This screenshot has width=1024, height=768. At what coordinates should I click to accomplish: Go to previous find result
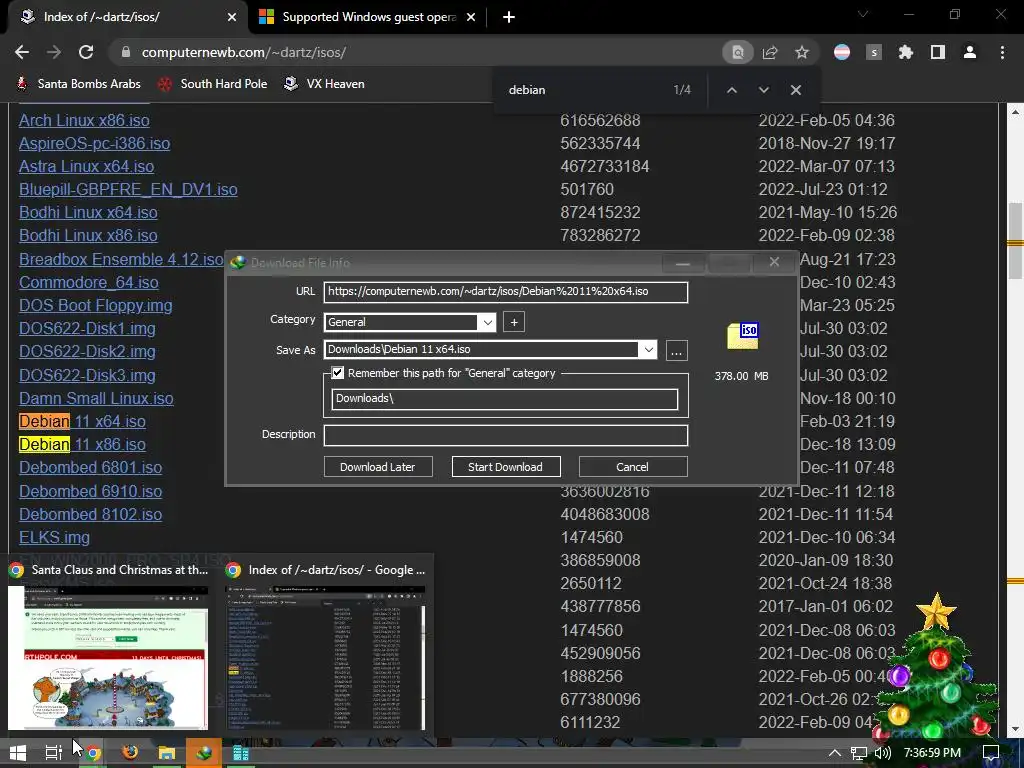point(732,90)
